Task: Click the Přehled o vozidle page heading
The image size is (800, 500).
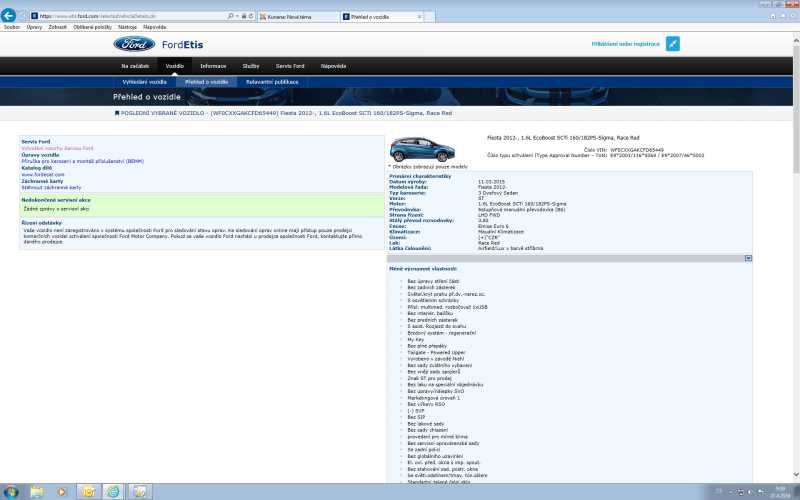Action: point(147,97)
